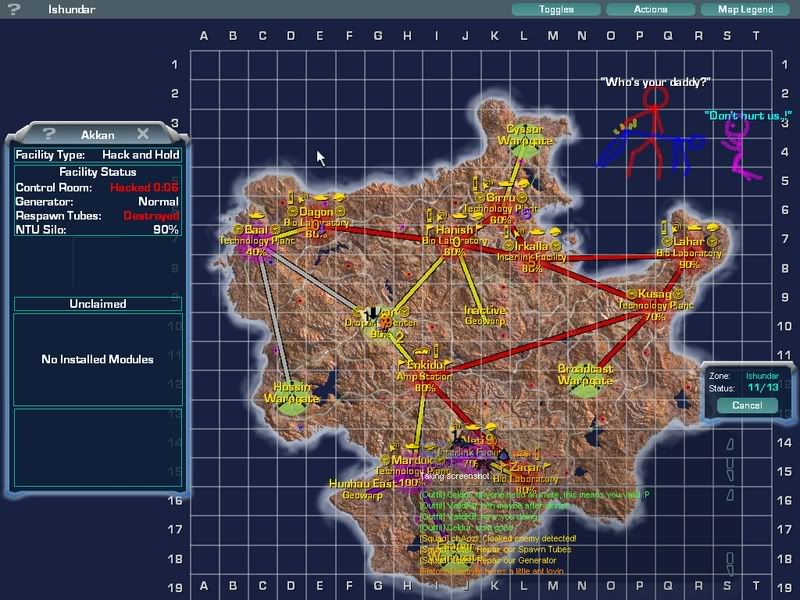The width and height of the screenshot is (800, 600).
Task: Click the Ishundar zone name in status box
Action: [x=762, y=376]
